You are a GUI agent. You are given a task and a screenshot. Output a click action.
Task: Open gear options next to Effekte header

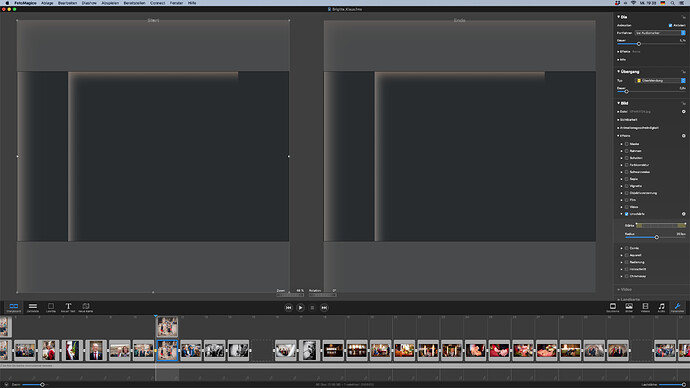pos(683,136)
